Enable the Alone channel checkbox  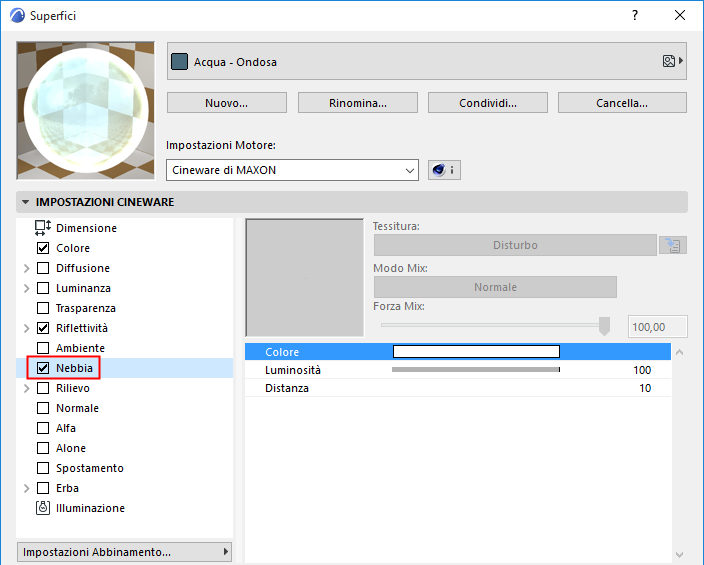pos(43,448)
